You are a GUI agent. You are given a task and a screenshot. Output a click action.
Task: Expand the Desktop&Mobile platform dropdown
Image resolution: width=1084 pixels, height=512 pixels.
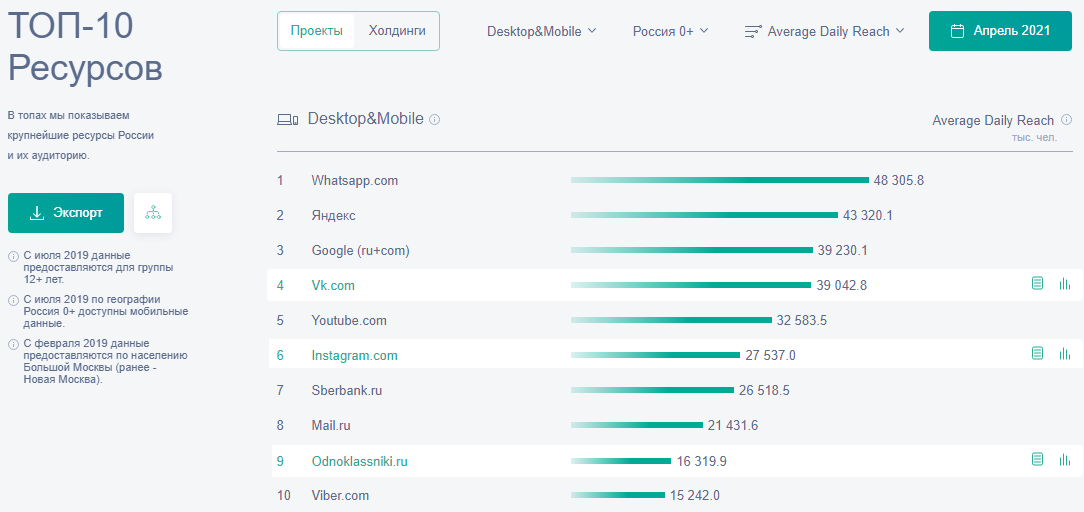(x=541, y=31)
